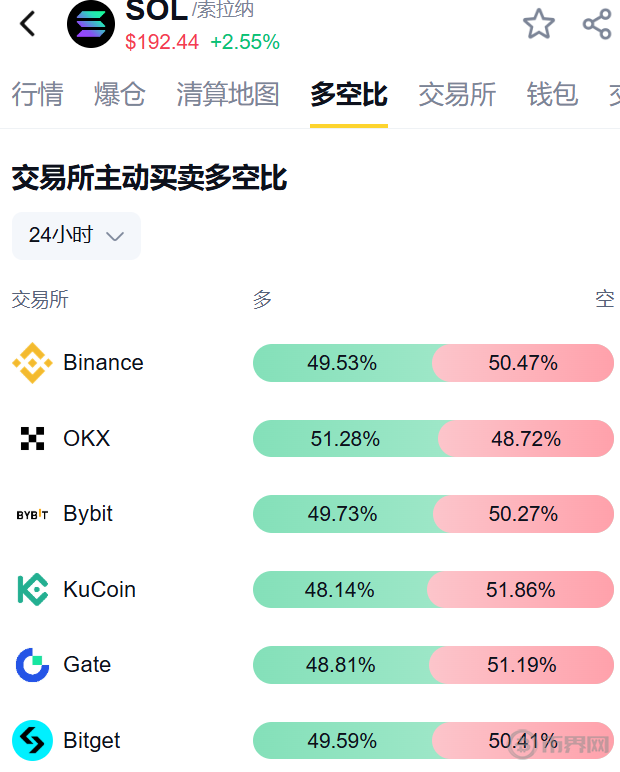
Task: Select the Binance exchange name
Action: 103,363
